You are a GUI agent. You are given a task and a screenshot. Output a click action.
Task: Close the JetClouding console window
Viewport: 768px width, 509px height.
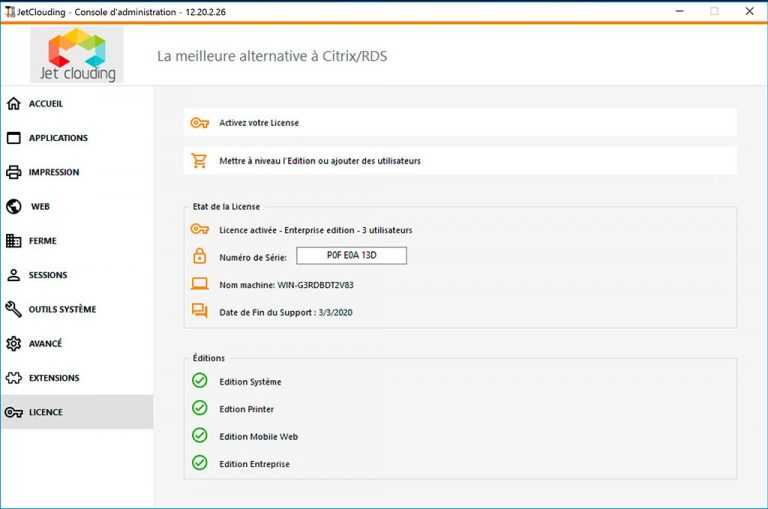(749, 11)
